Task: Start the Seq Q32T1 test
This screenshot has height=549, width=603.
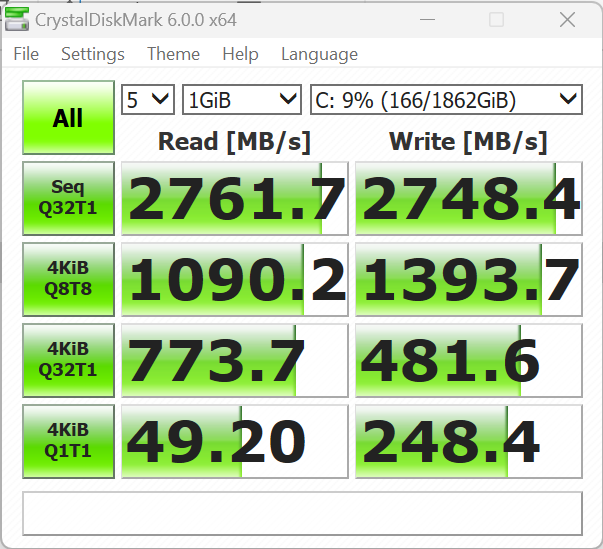Action: 68,198
